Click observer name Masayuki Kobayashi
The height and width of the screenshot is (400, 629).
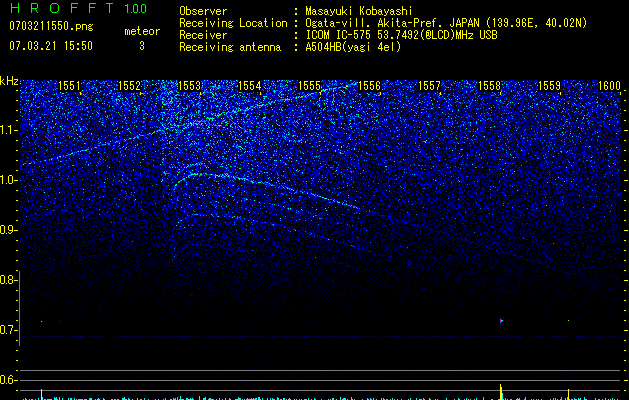click(359, 11)
